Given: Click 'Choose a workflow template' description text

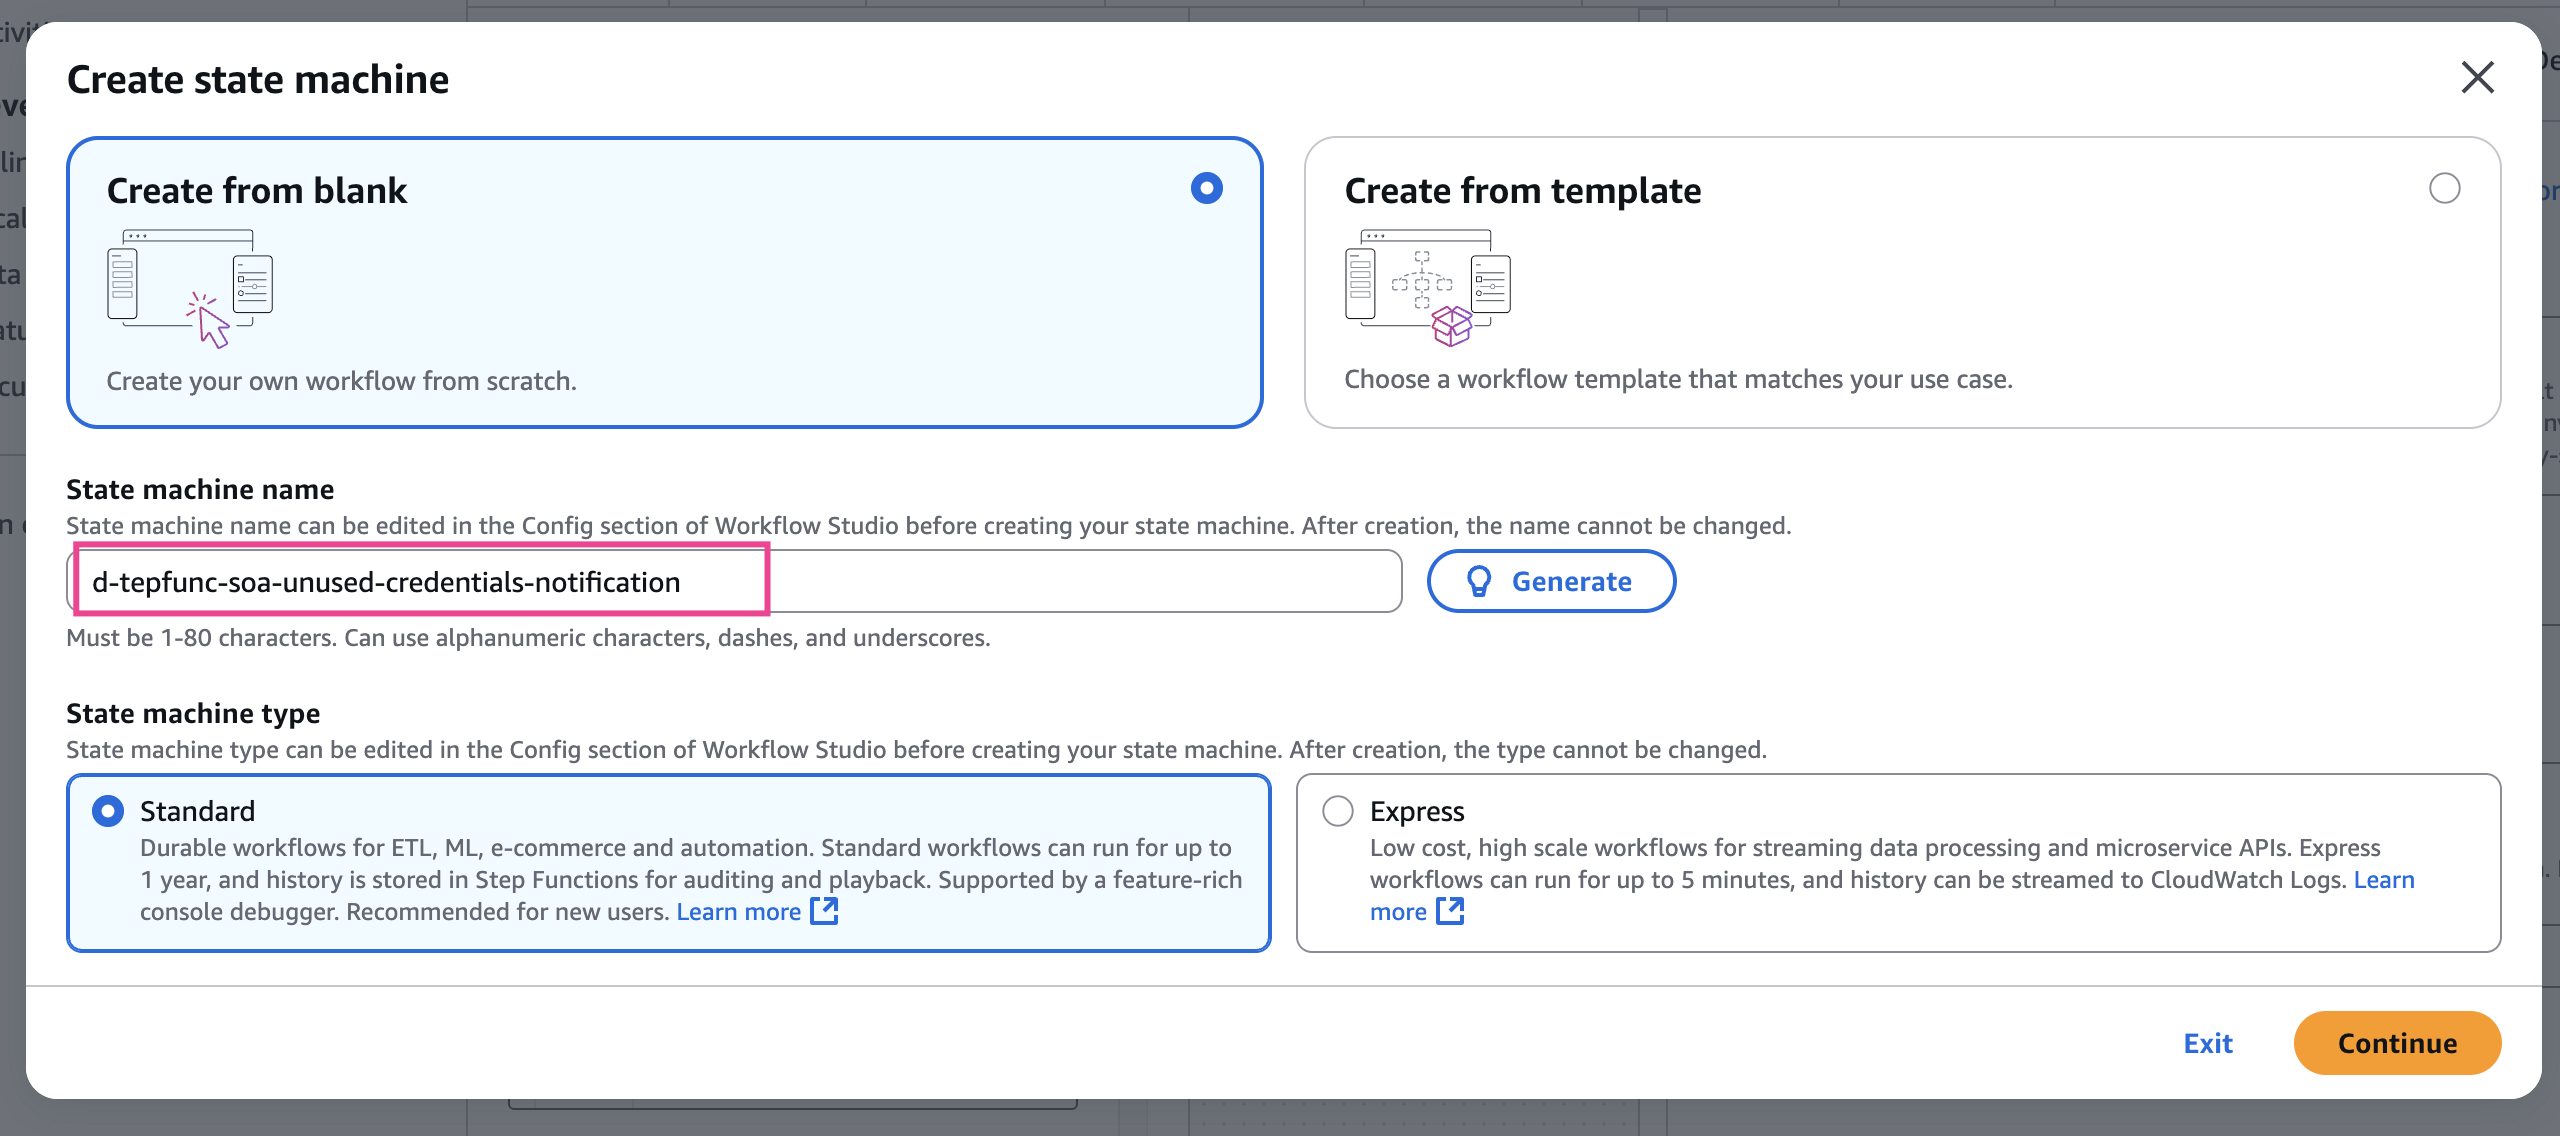Looking at the screenshot, I should tap(1678, 379).
